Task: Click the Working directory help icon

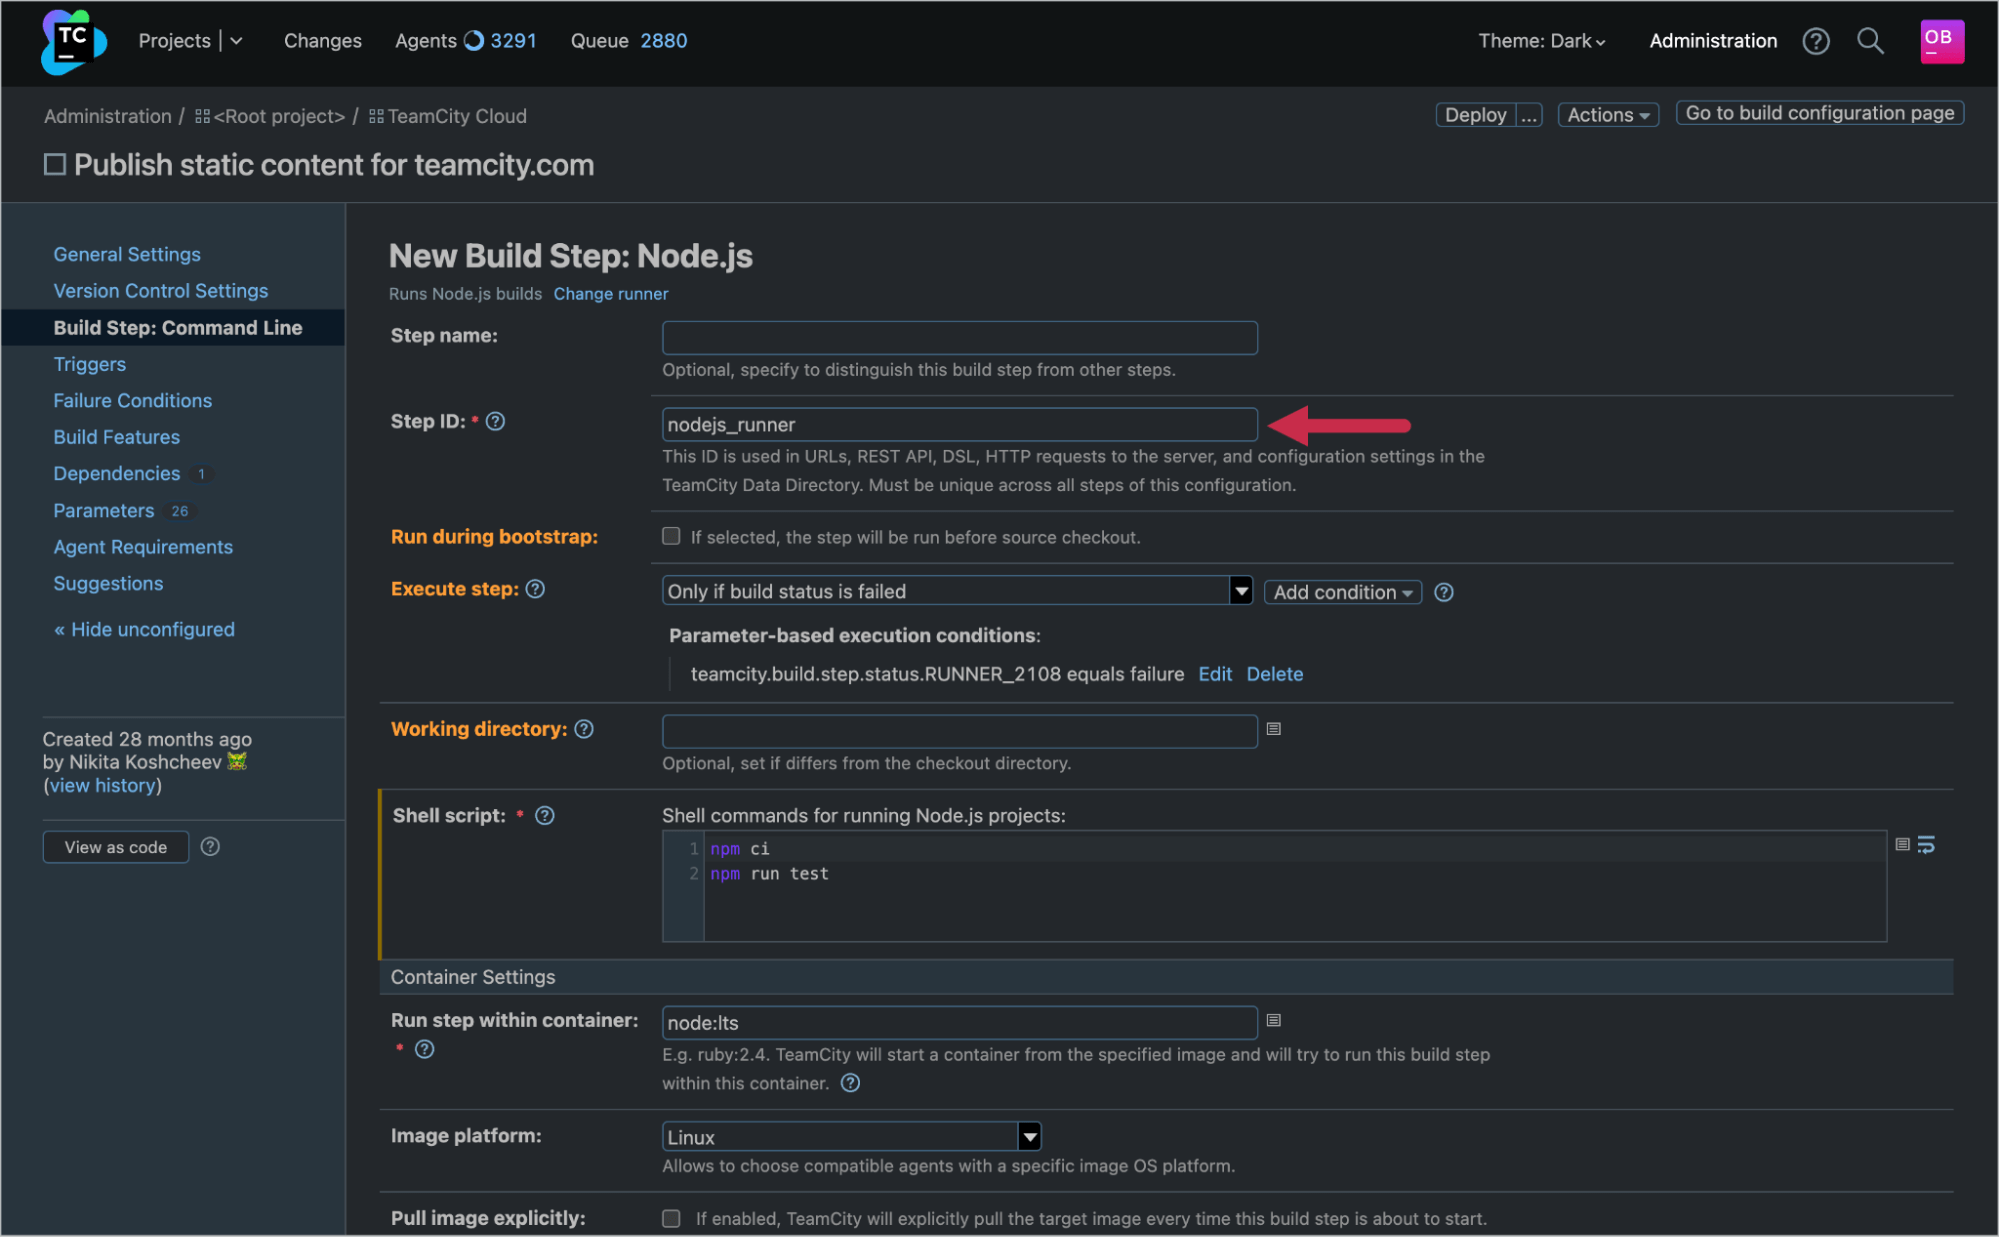Action: coord(584,729)
